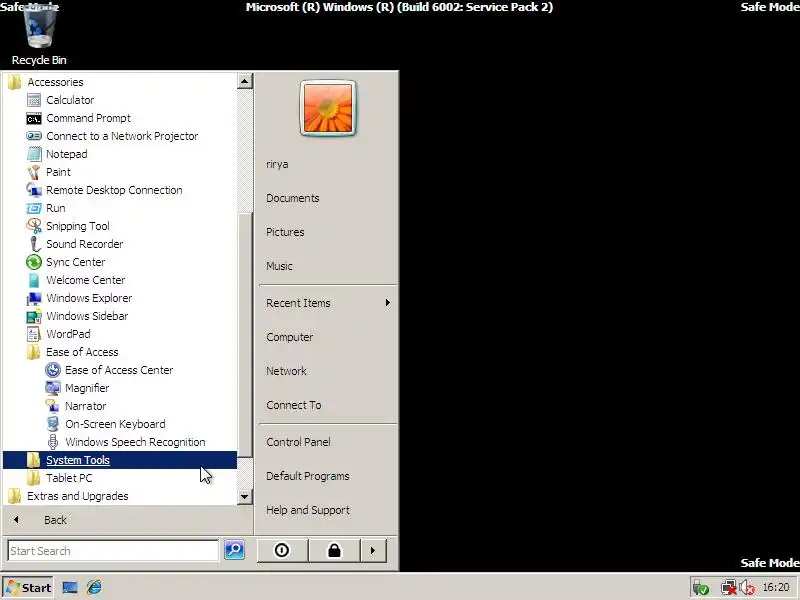
Task: Collapse the Accessories folder
Action: tap(120, 82)
